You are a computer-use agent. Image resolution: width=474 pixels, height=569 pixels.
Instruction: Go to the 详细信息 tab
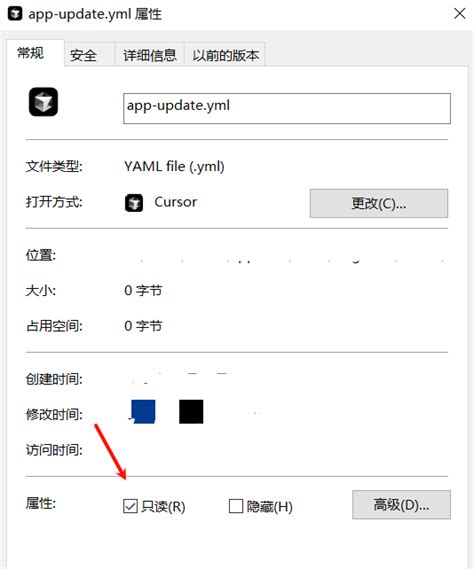150,55
